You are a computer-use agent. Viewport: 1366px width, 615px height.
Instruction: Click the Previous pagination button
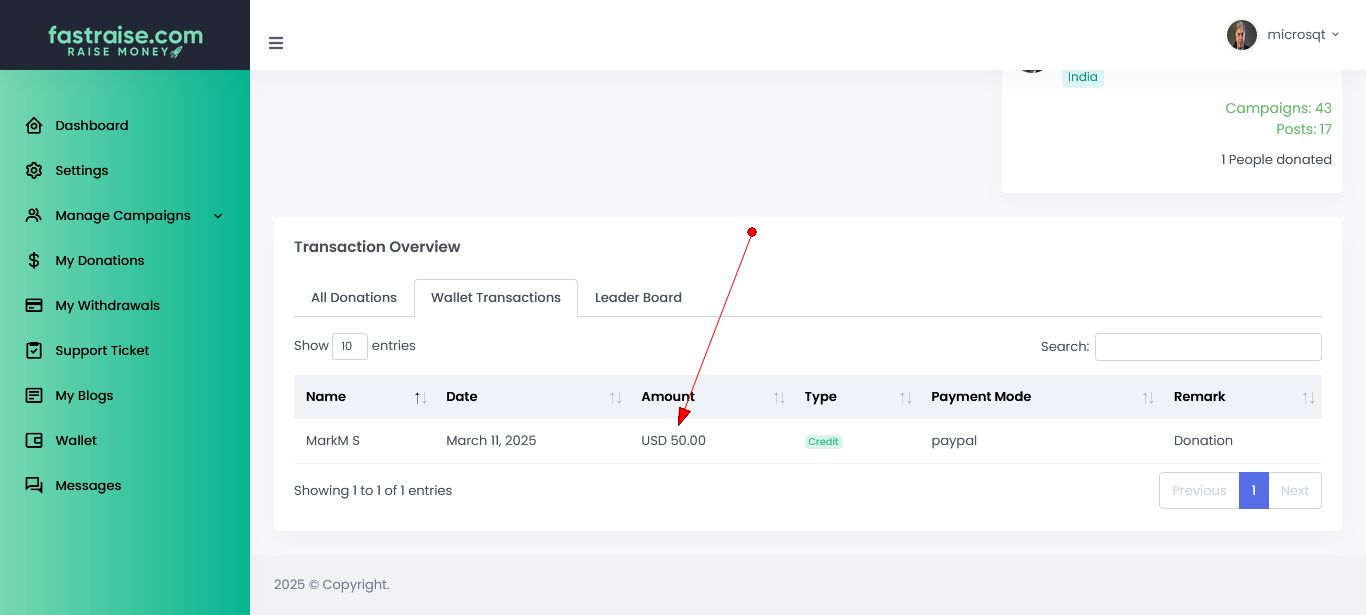(x=1199, y=491)
